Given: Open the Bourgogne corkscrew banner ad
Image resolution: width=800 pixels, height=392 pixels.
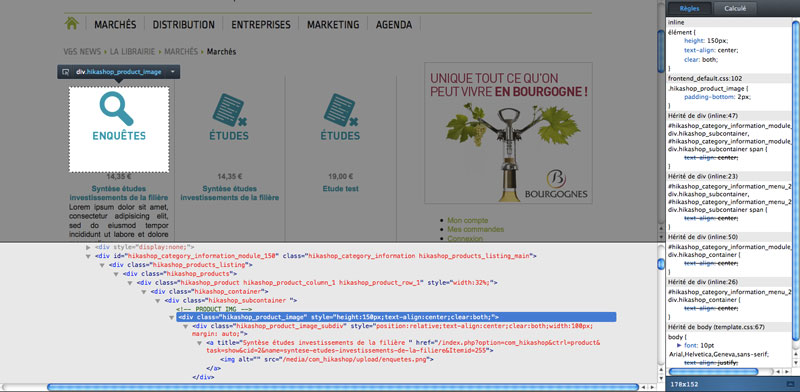Looking at the screenshot, I should coord(508,133).
